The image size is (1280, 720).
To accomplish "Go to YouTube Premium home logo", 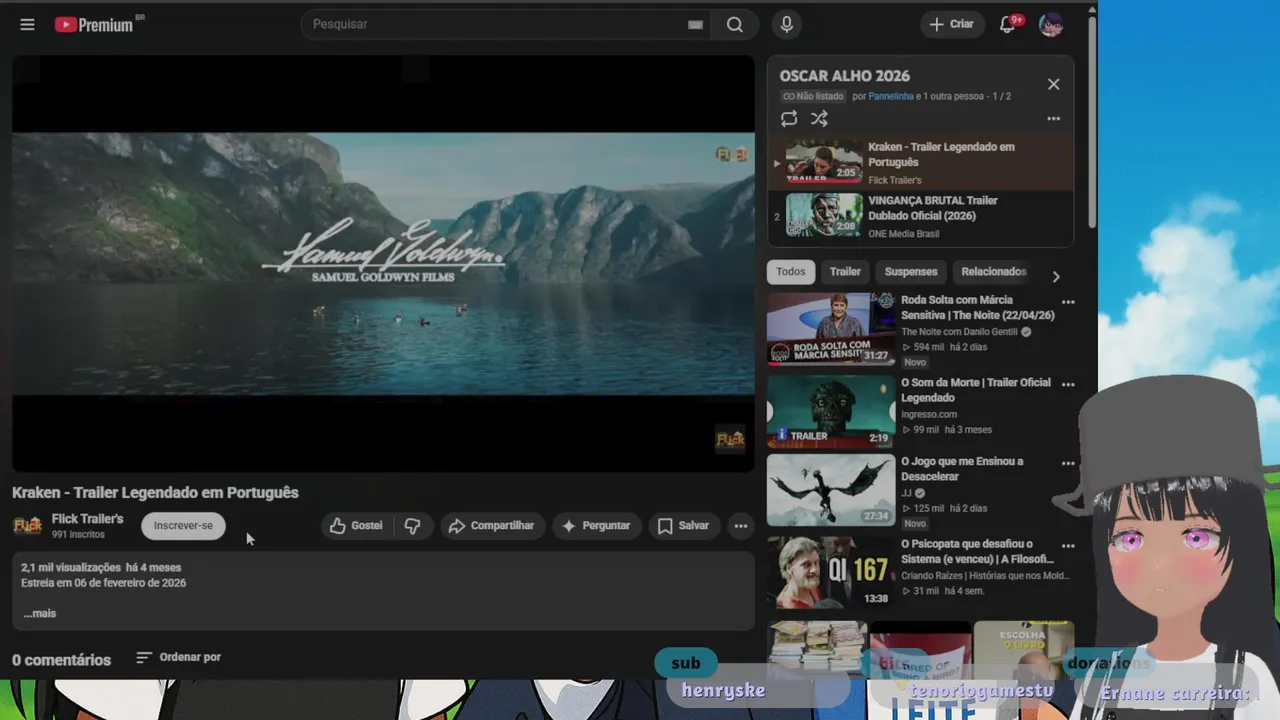I will tap(96, 24).
